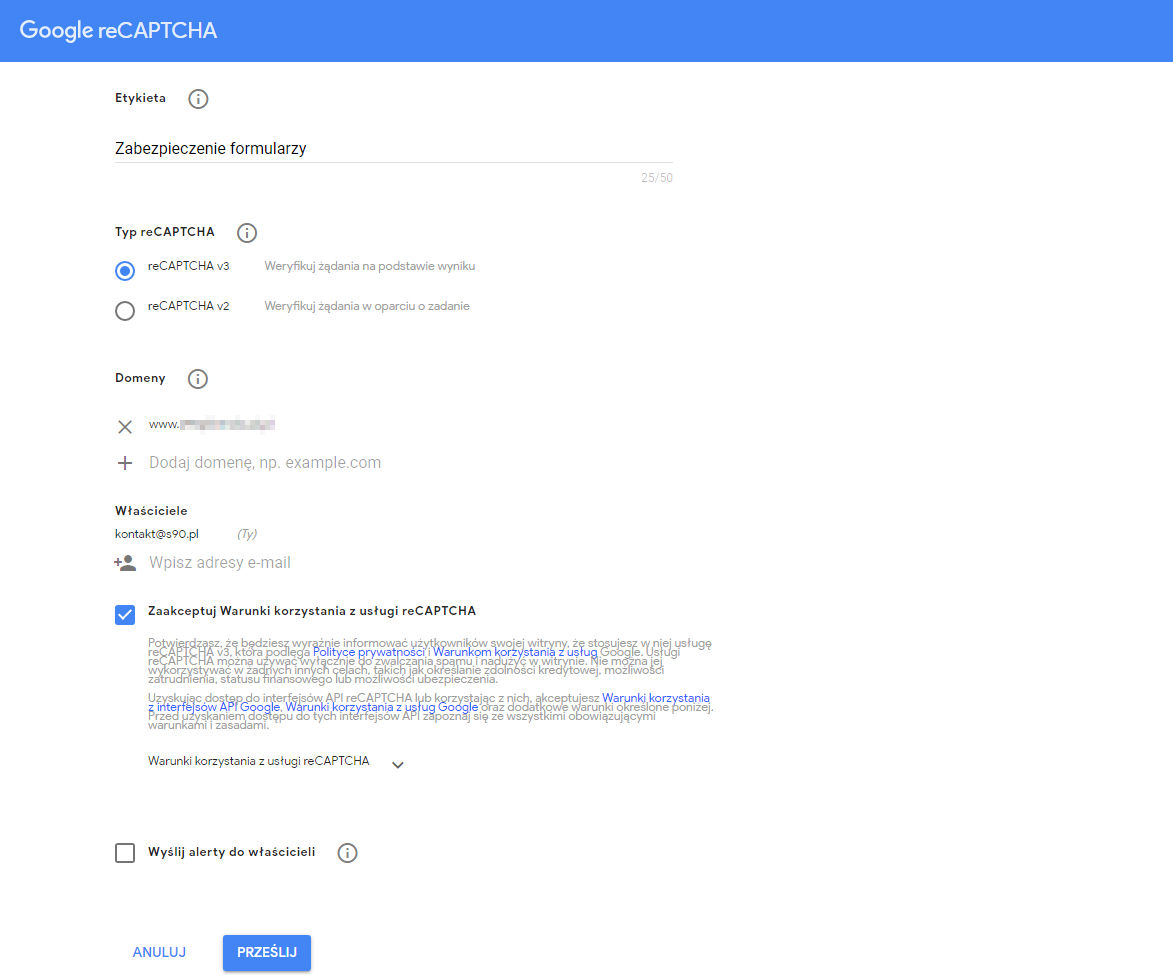Click the text Weryfikuj żądania na podstawie wyniku
The width and height of the screenshot is (1173, 975).
click(370, 266)
